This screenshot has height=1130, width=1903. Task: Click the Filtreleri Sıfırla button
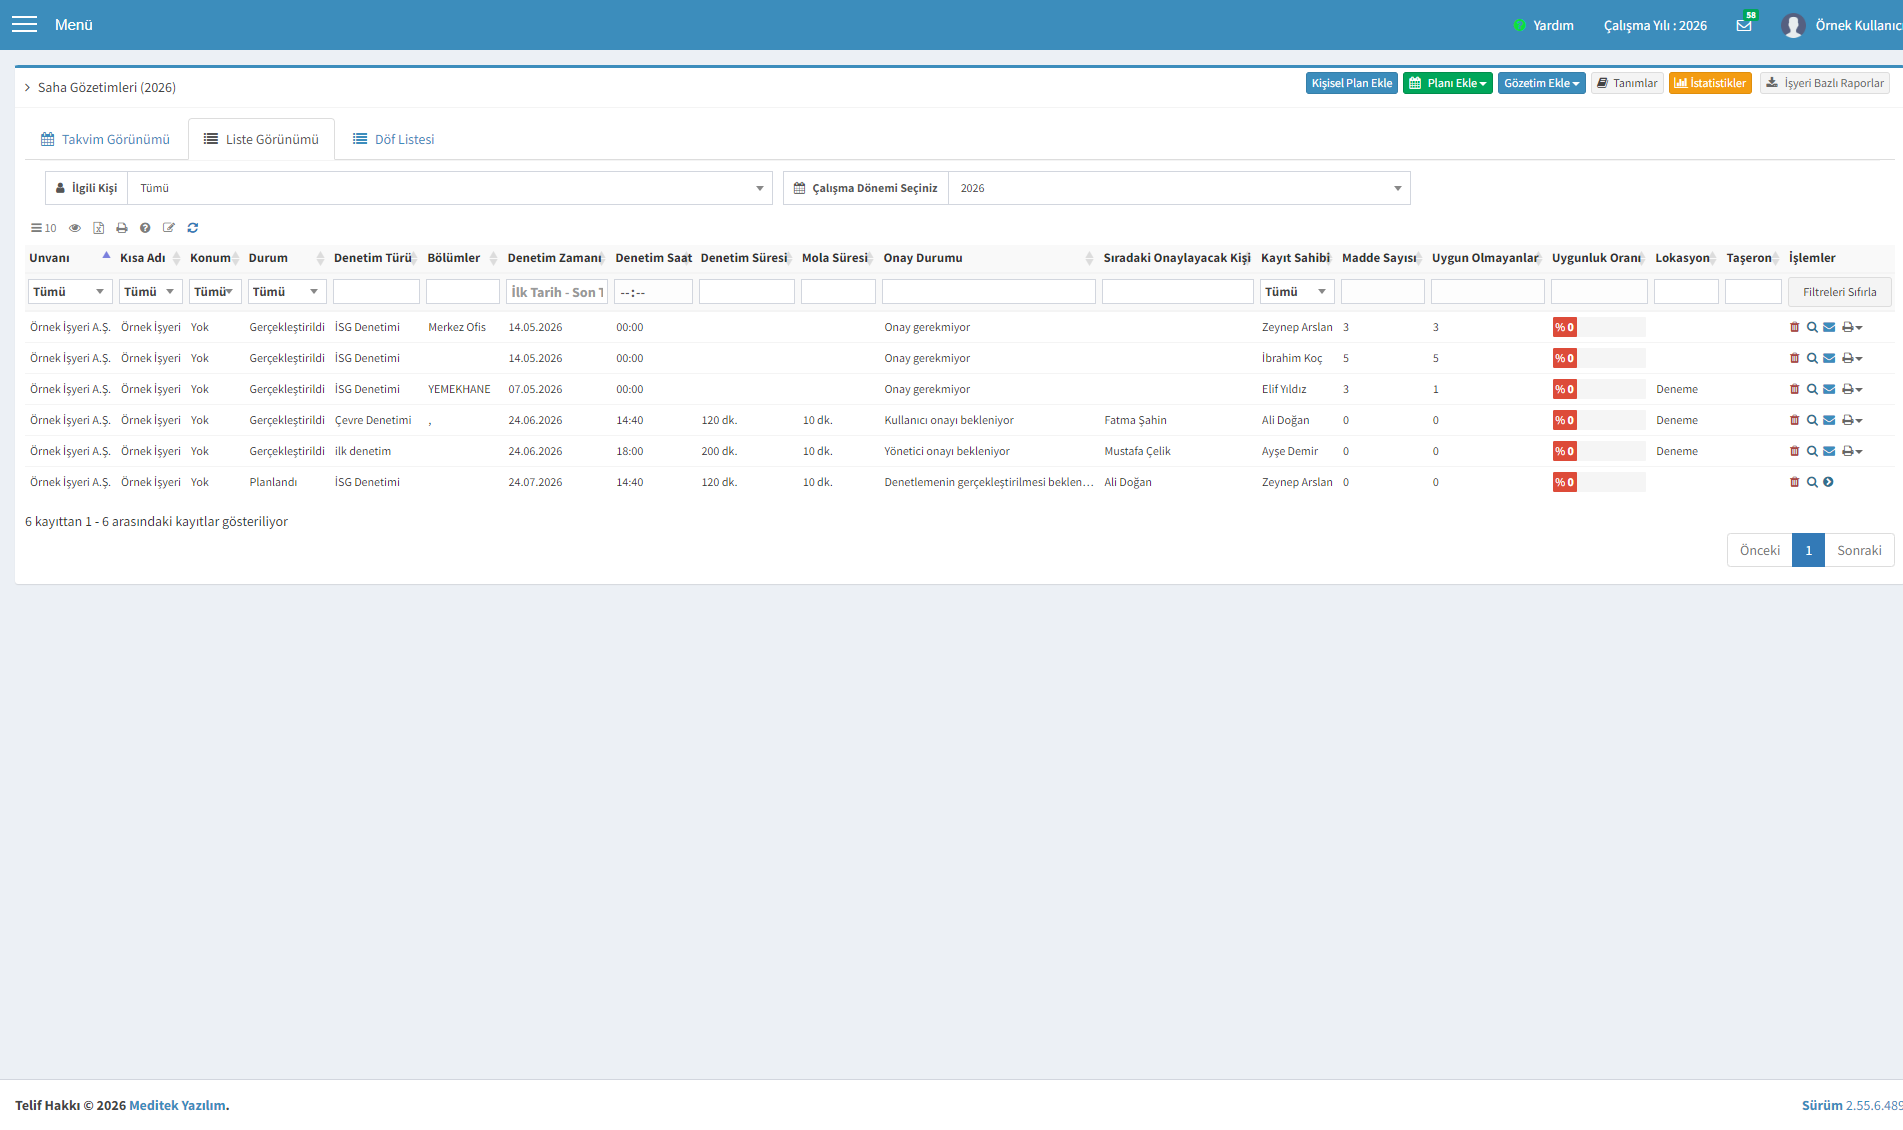point(1839,292)
